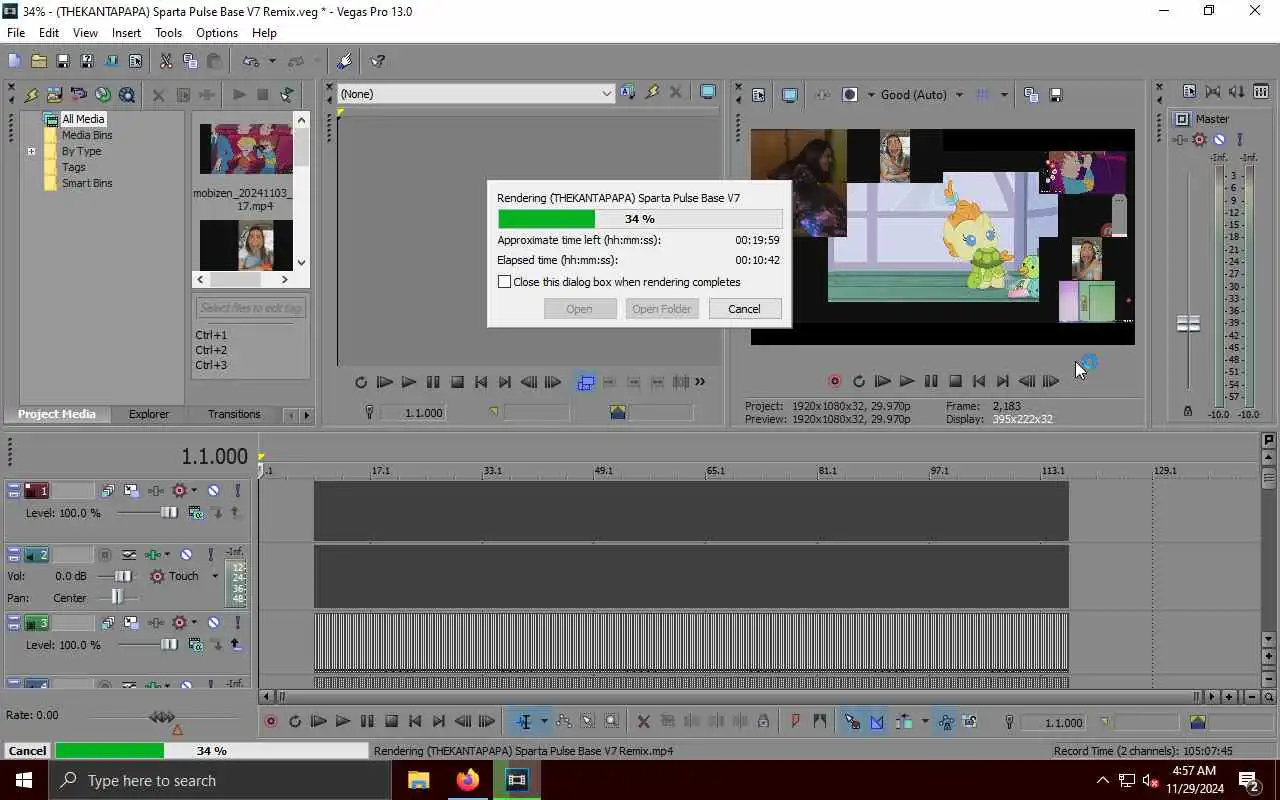Click the Save project floppy icon

coord(62,61)
